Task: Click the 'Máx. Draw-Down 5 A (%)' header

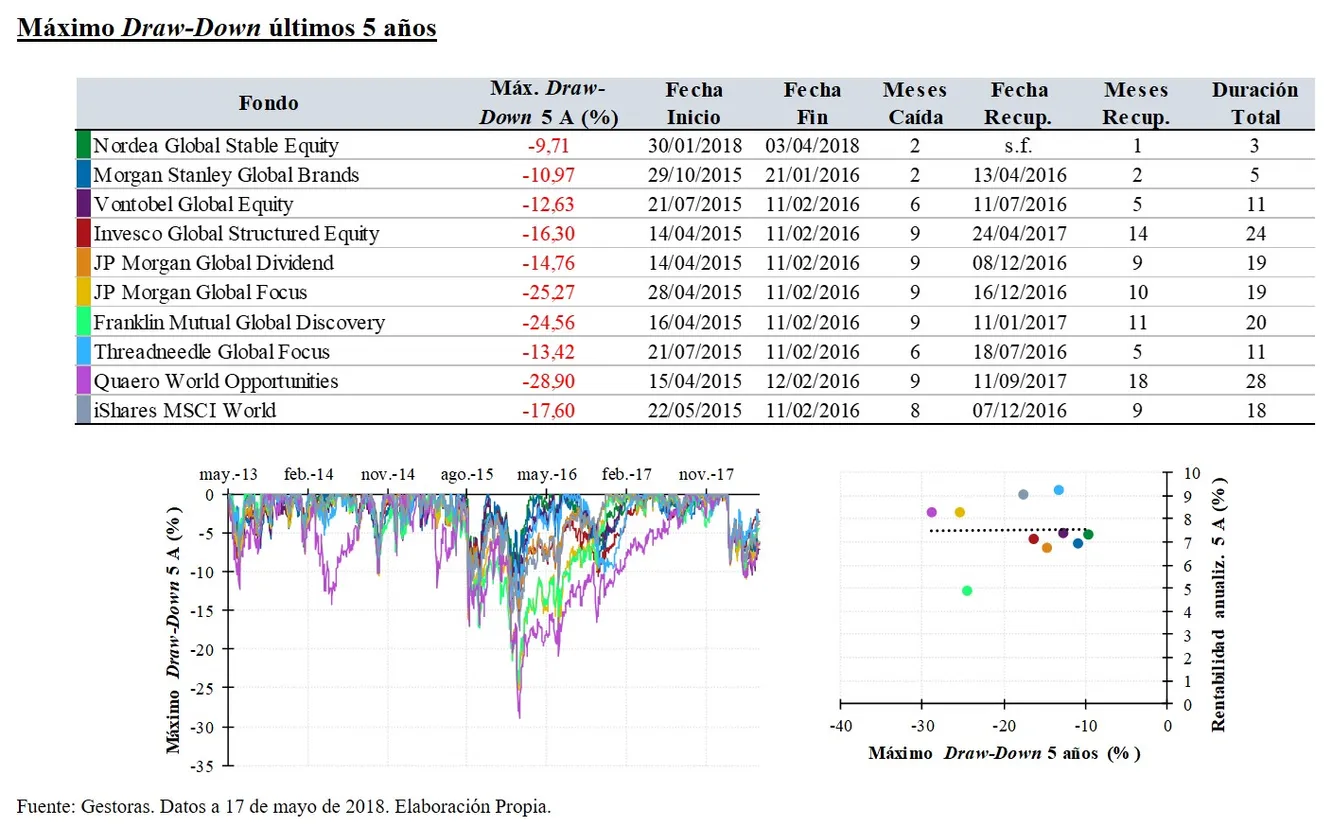Action: coord(549,103)
